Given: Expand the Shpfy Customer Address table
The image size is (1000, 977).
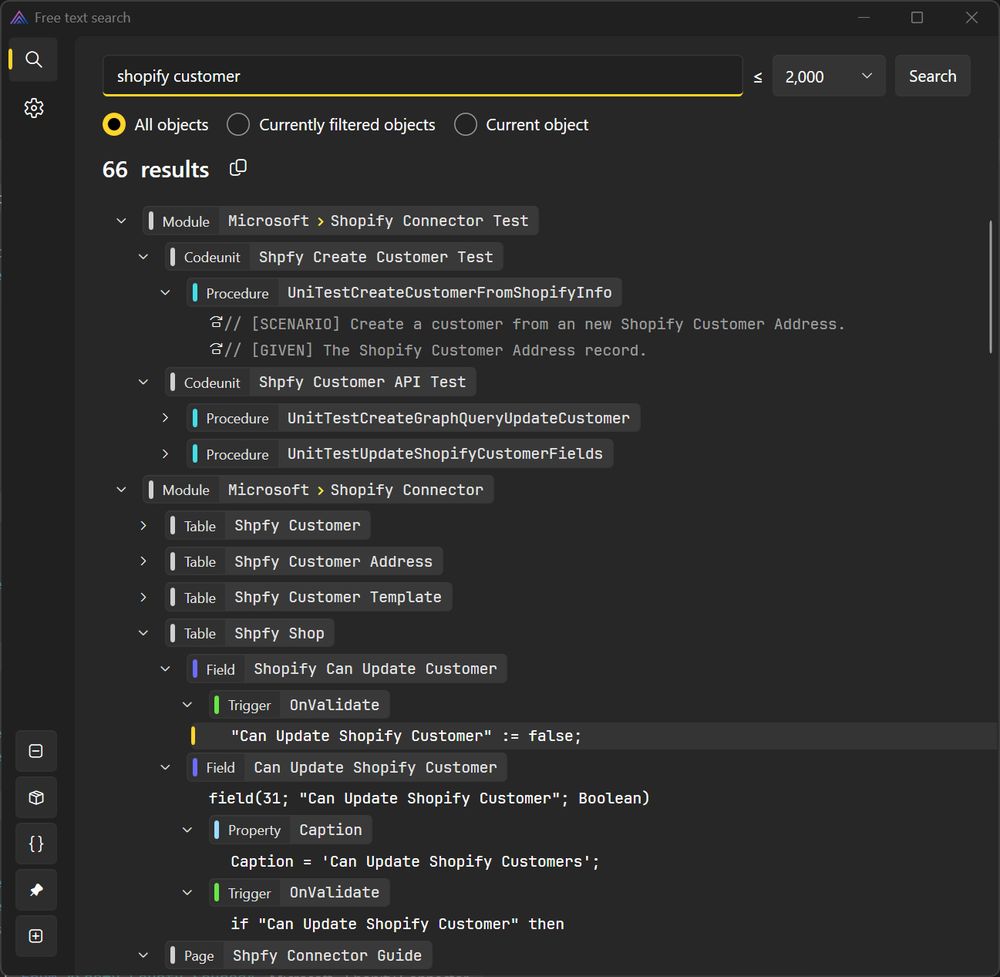Looking at the screenshot, I should tap(143, 561).
